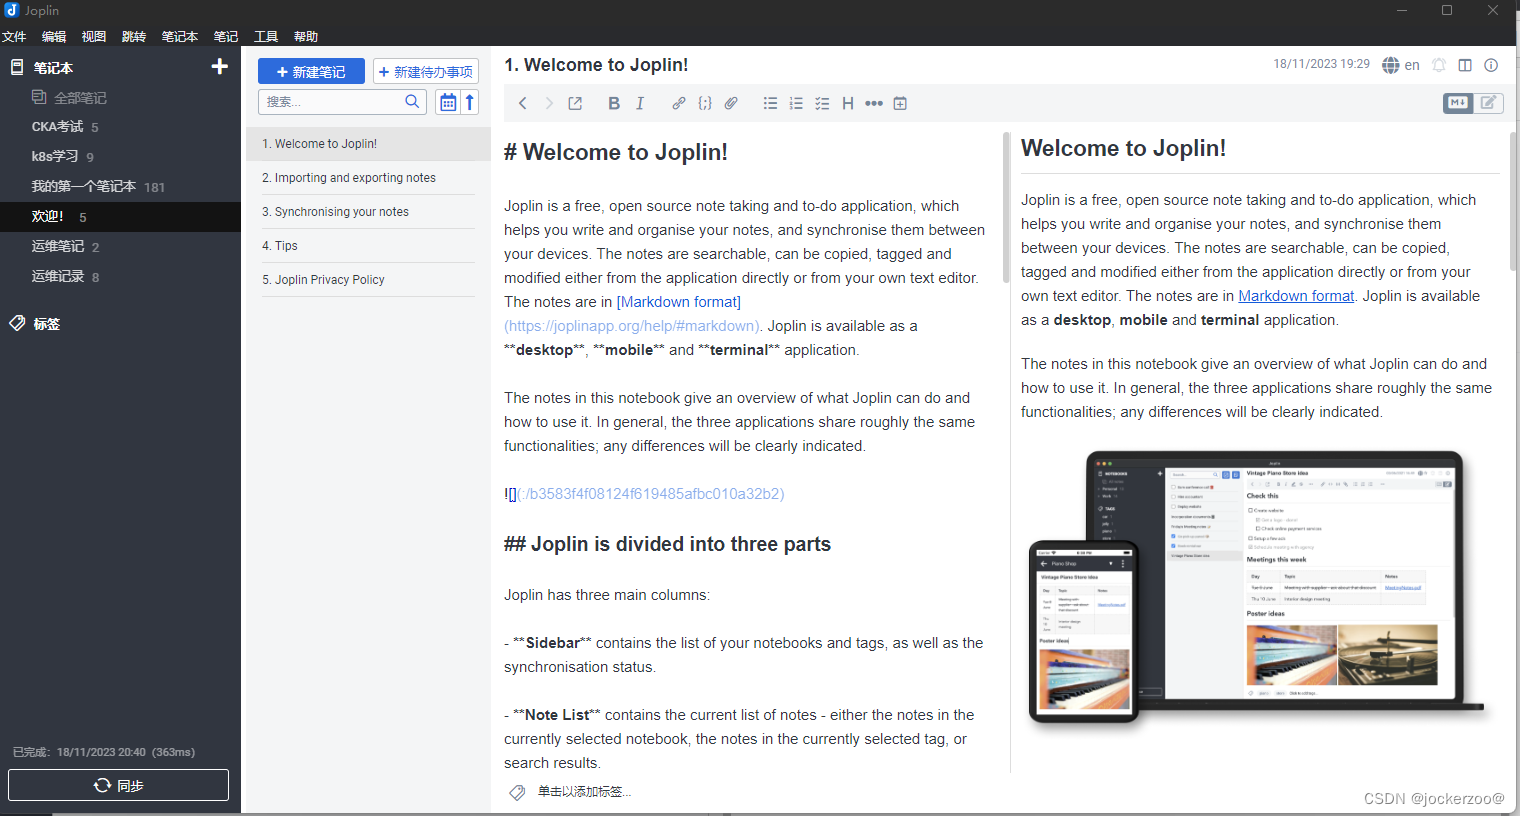Image resolution: width=1520 pixels, height=816 pixels.
Task: Open the 笔记本 menu in menu bar
Action: 180,37
